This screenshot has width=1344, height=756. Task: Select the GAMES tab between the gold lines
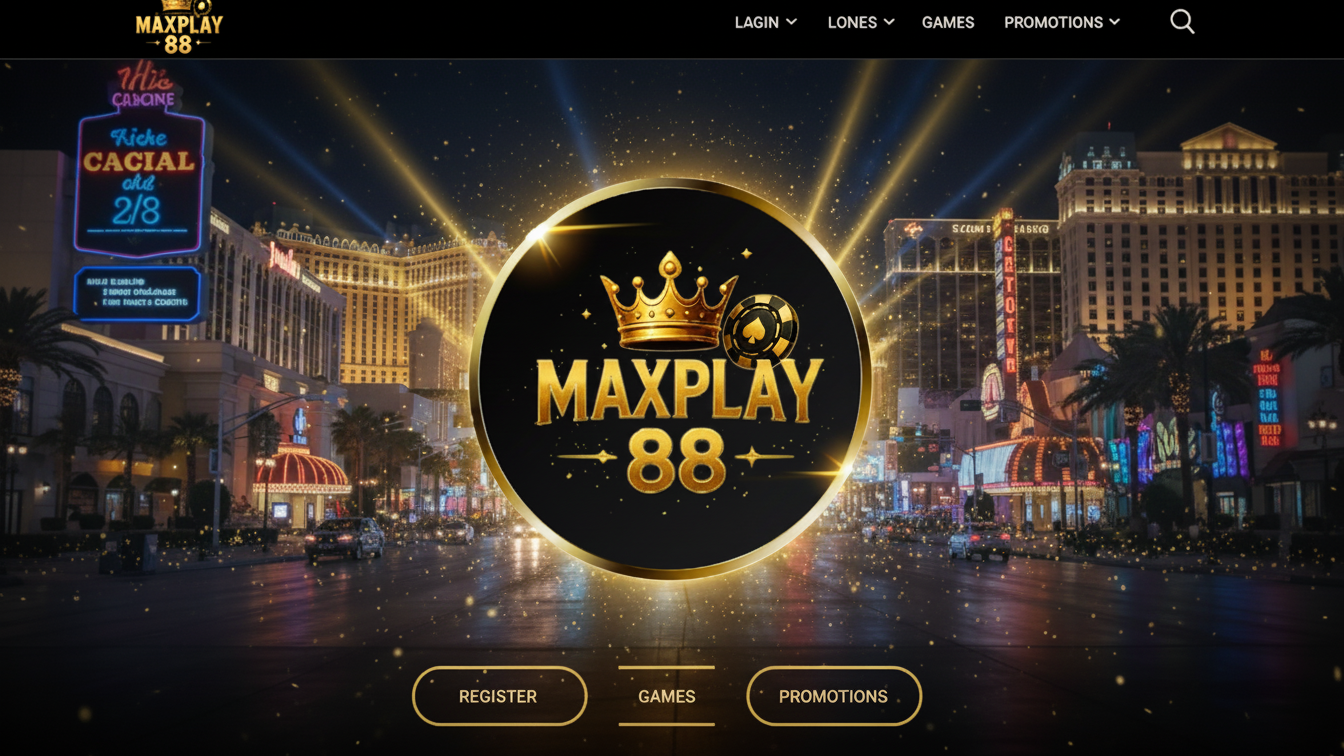(x=667, y=696)
